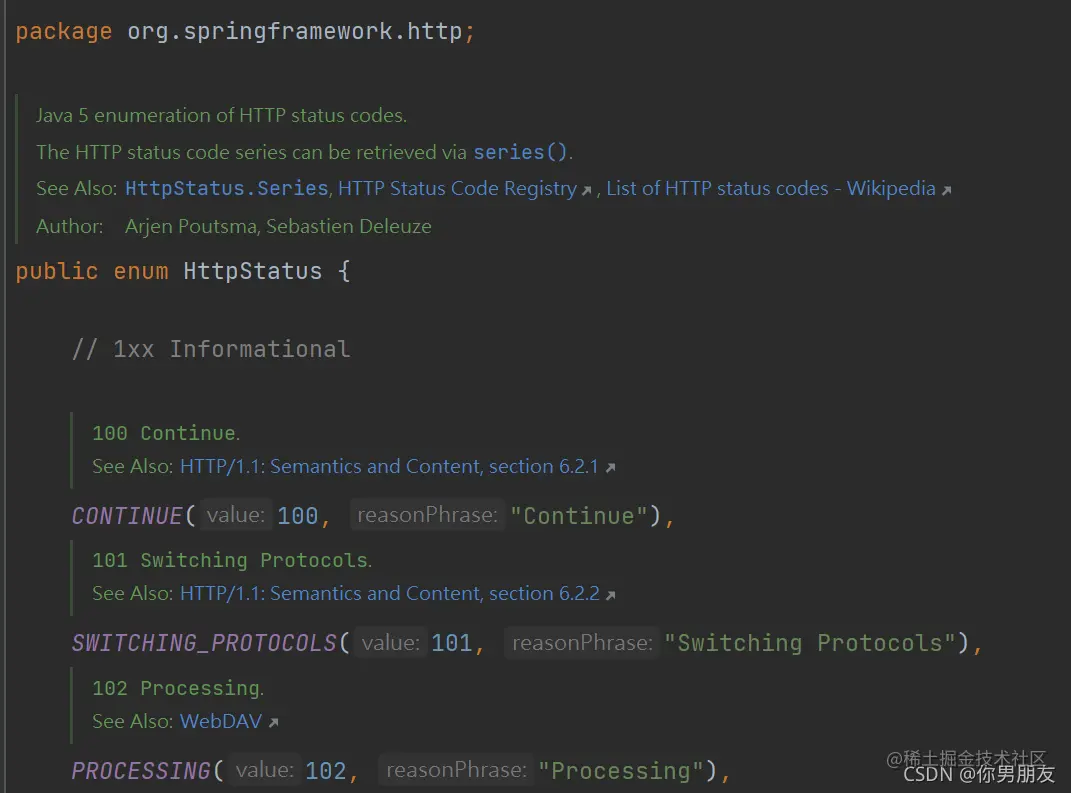This screenshot has width=1071, height=793.
Task: Click the "Switching Protocols" string literal
Action: tap(809, 643)
